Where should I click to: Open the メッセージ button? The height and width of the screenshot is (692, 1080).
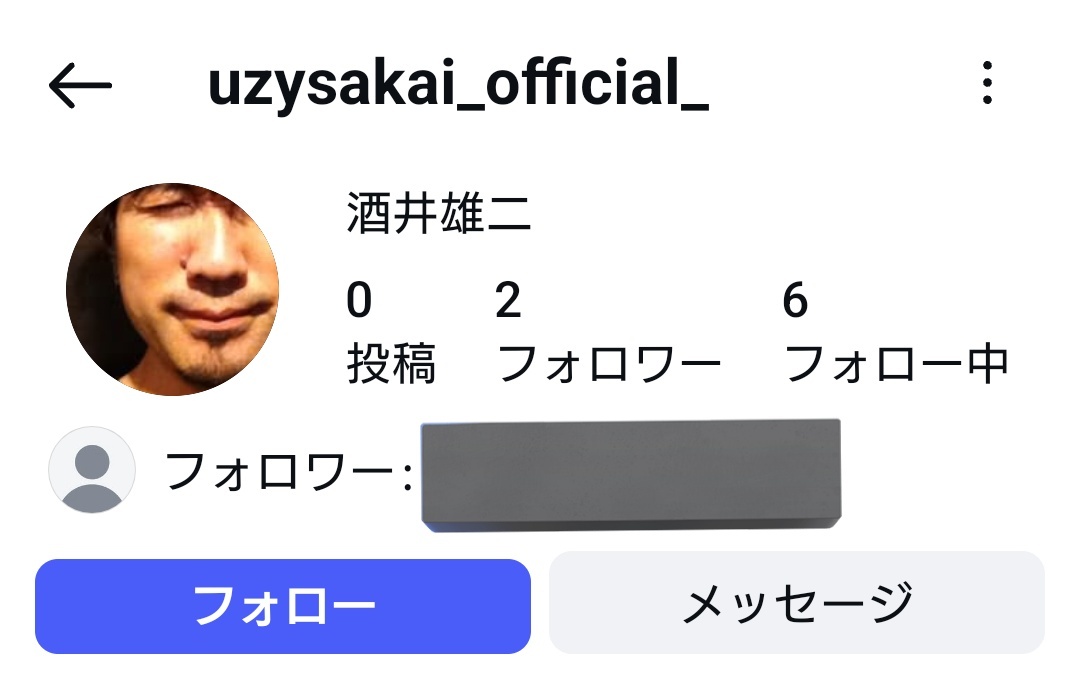[x=797, y=603]
